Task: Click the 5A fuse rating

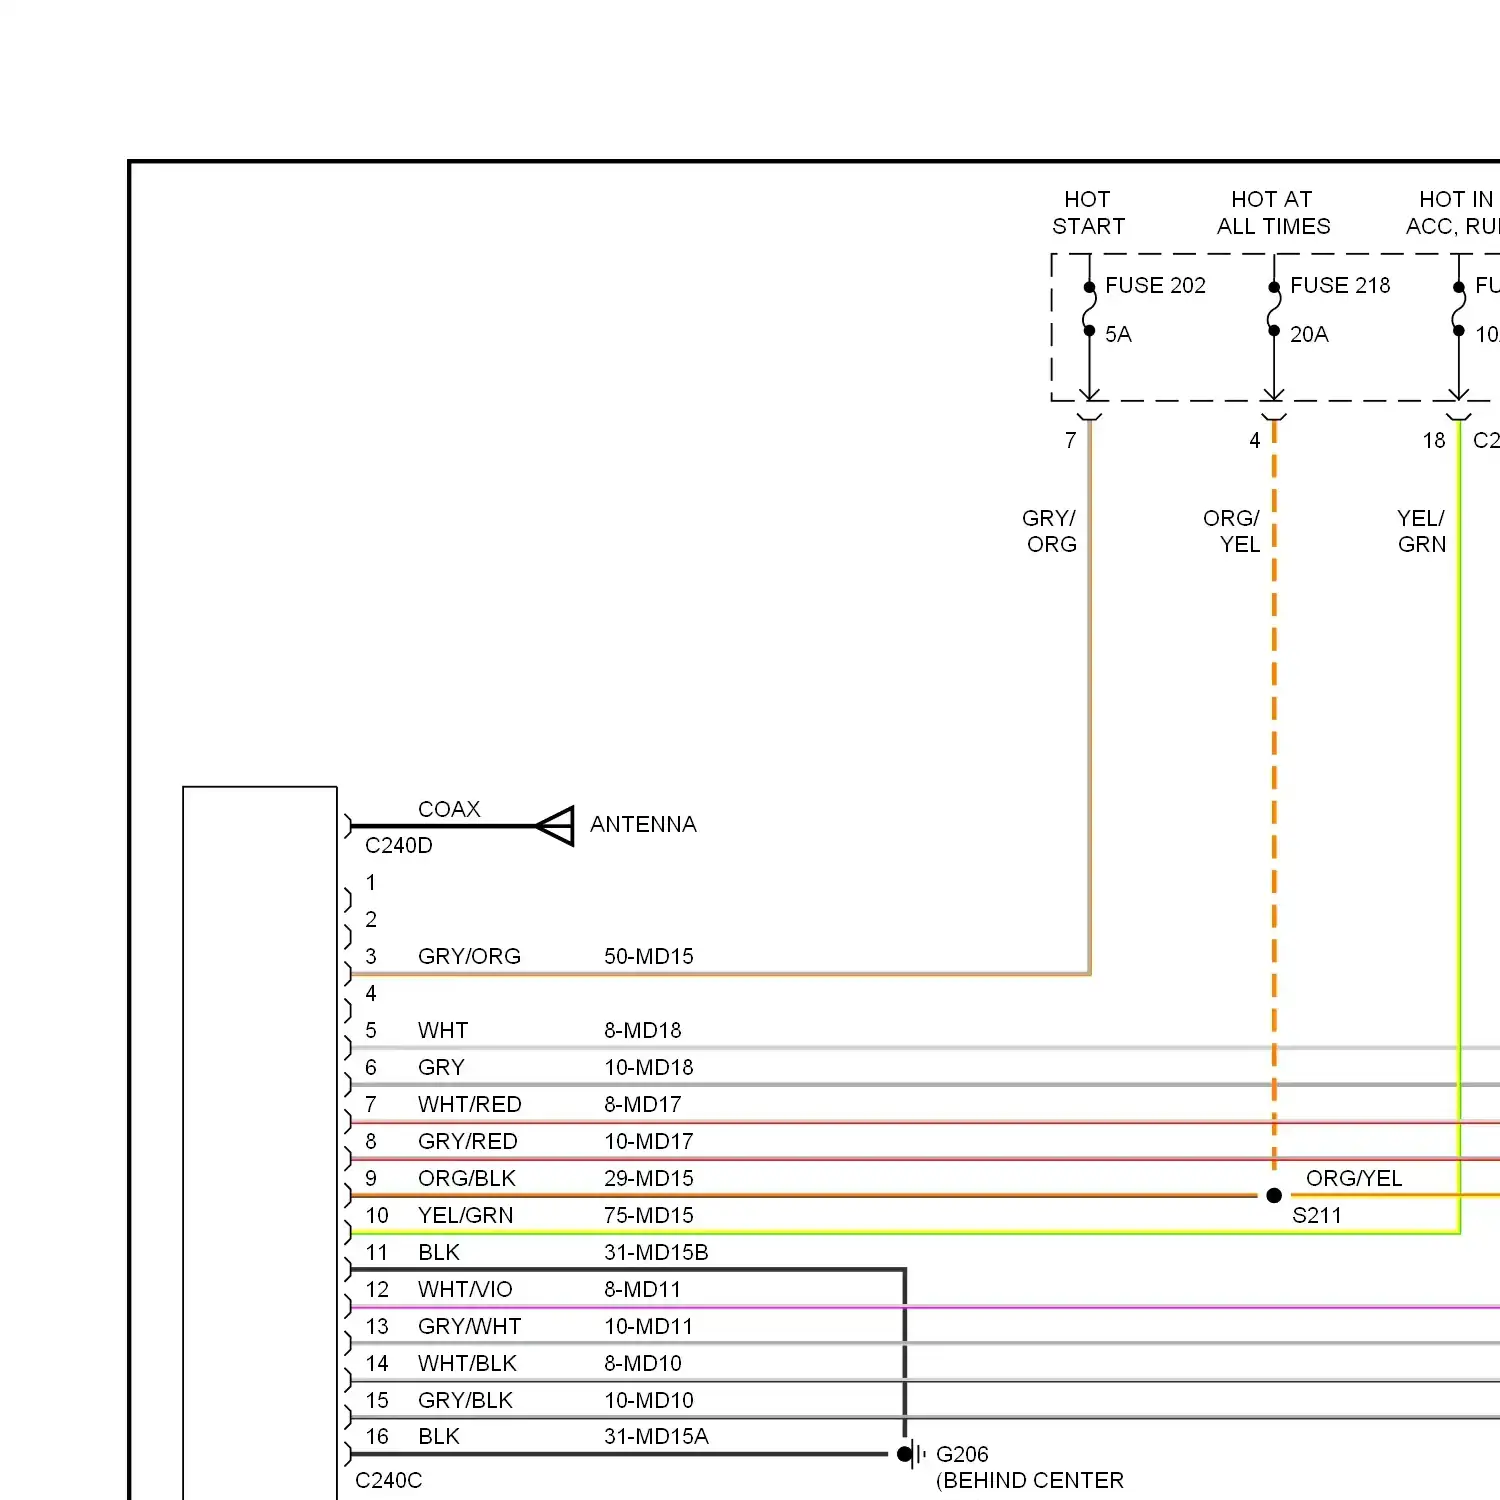Action: tap(1118, 334)
